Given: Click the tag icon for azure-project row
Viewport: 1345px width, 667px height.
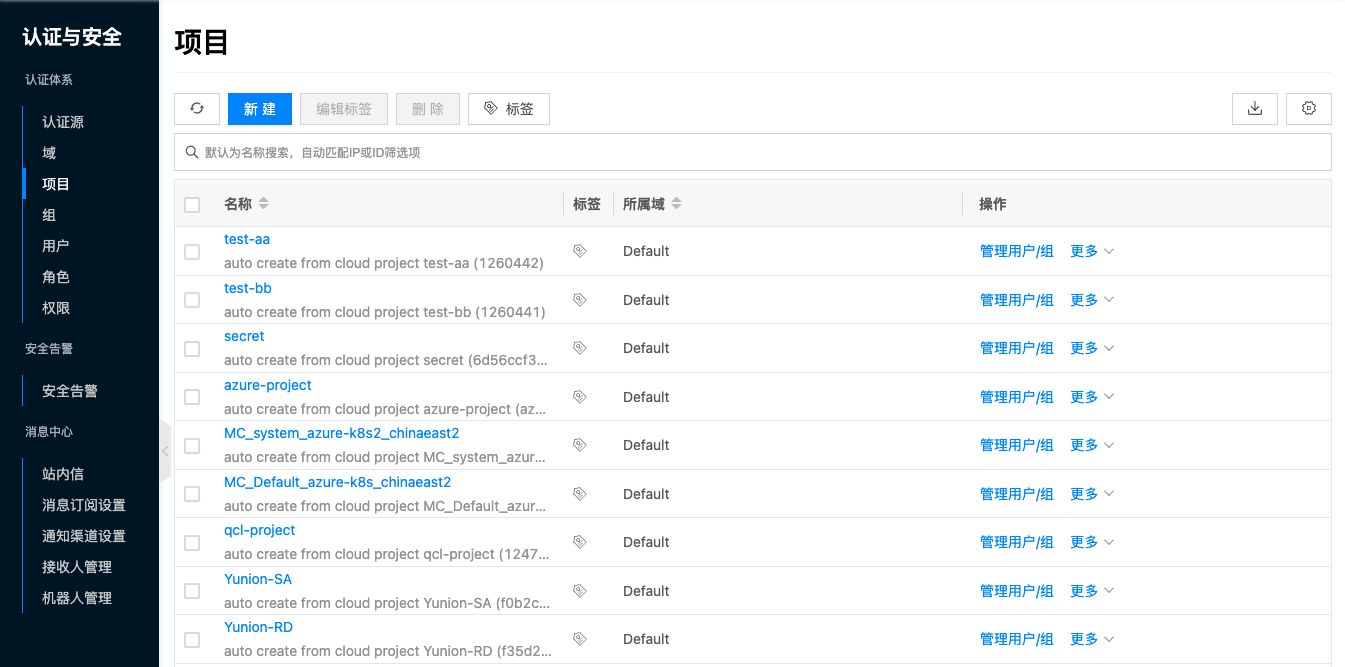Looking at the screenshot, I should click(x=579, y=397).
